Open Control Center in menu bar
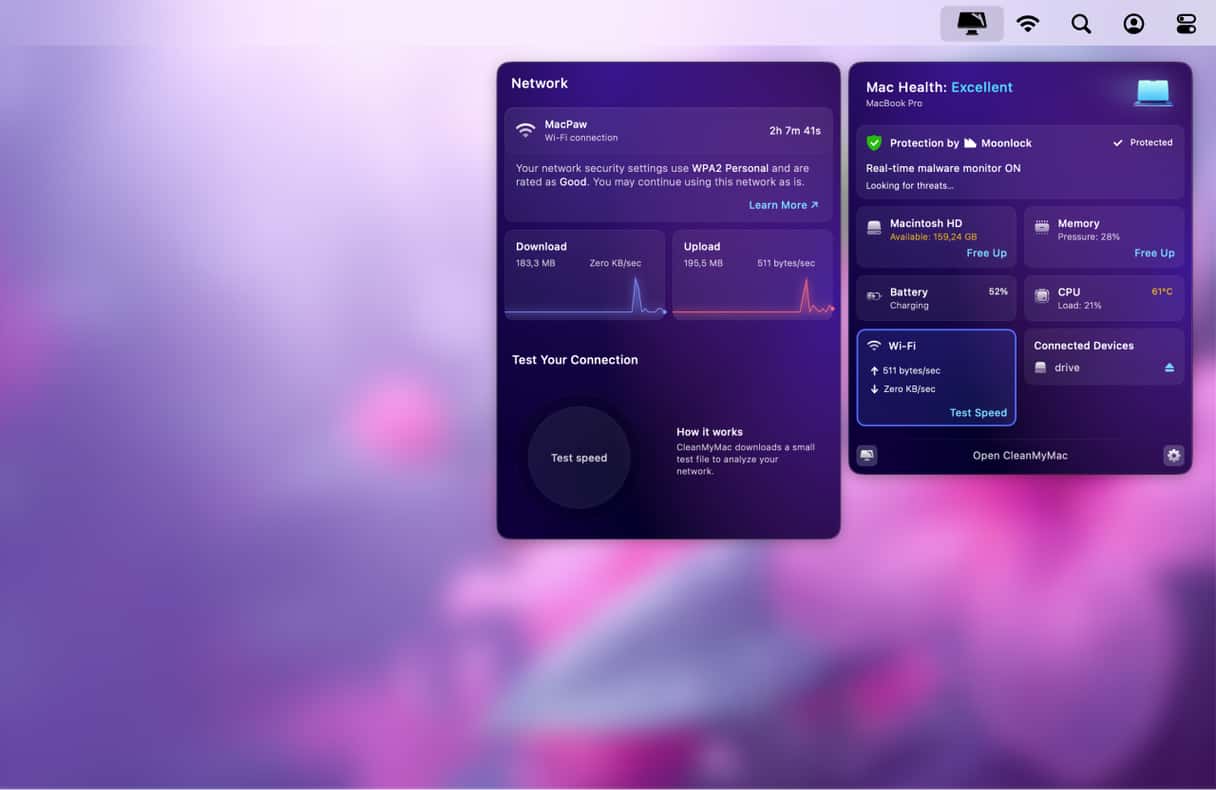 [x=1186, y=24]
